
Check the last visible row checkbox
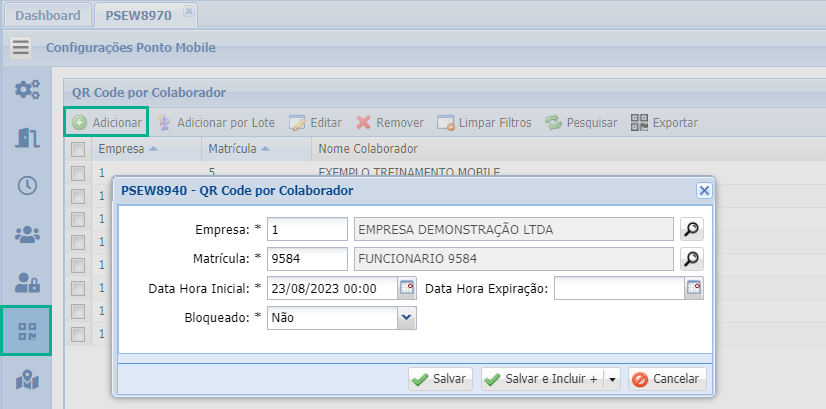(x=78, y=335)
